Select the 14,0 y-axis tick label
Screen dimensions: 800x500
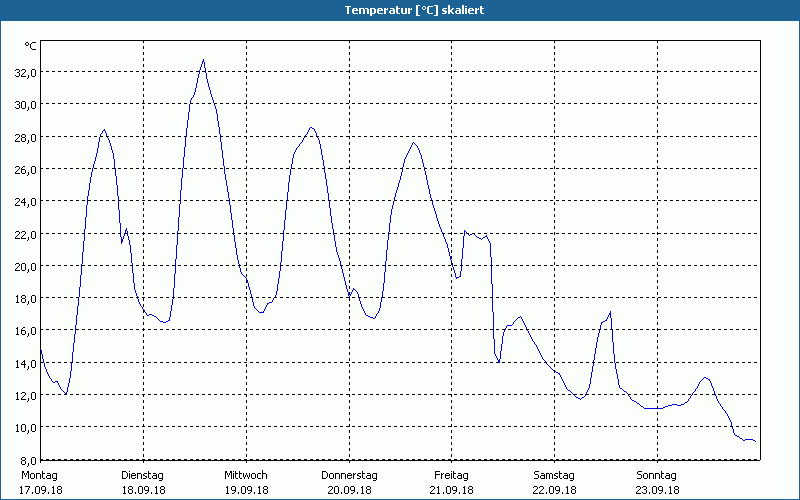pos(25,363)
